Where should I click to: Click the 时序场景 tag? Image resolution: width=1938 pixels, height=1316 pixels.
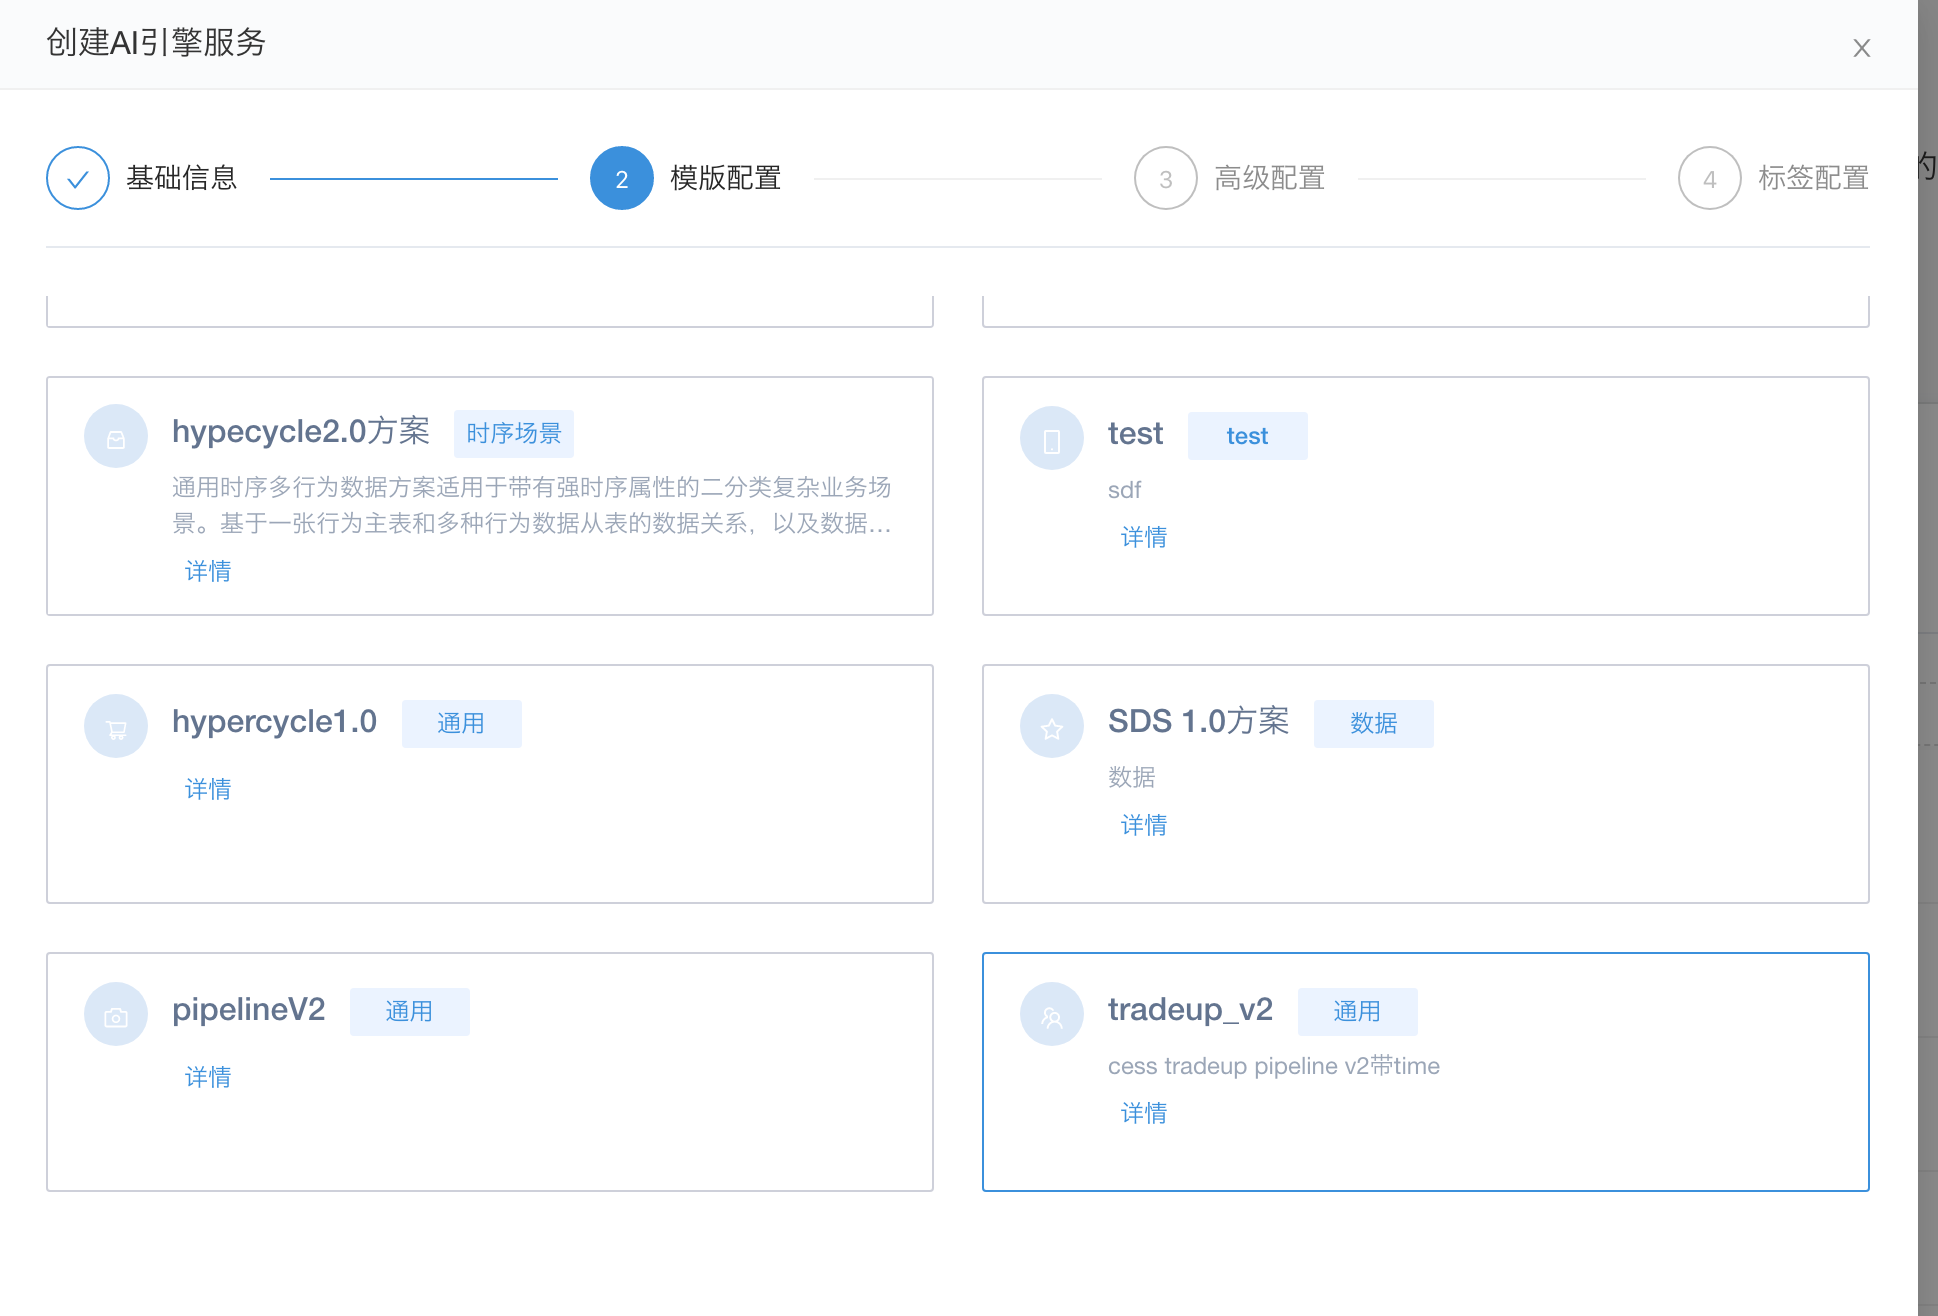coord(514,433)
